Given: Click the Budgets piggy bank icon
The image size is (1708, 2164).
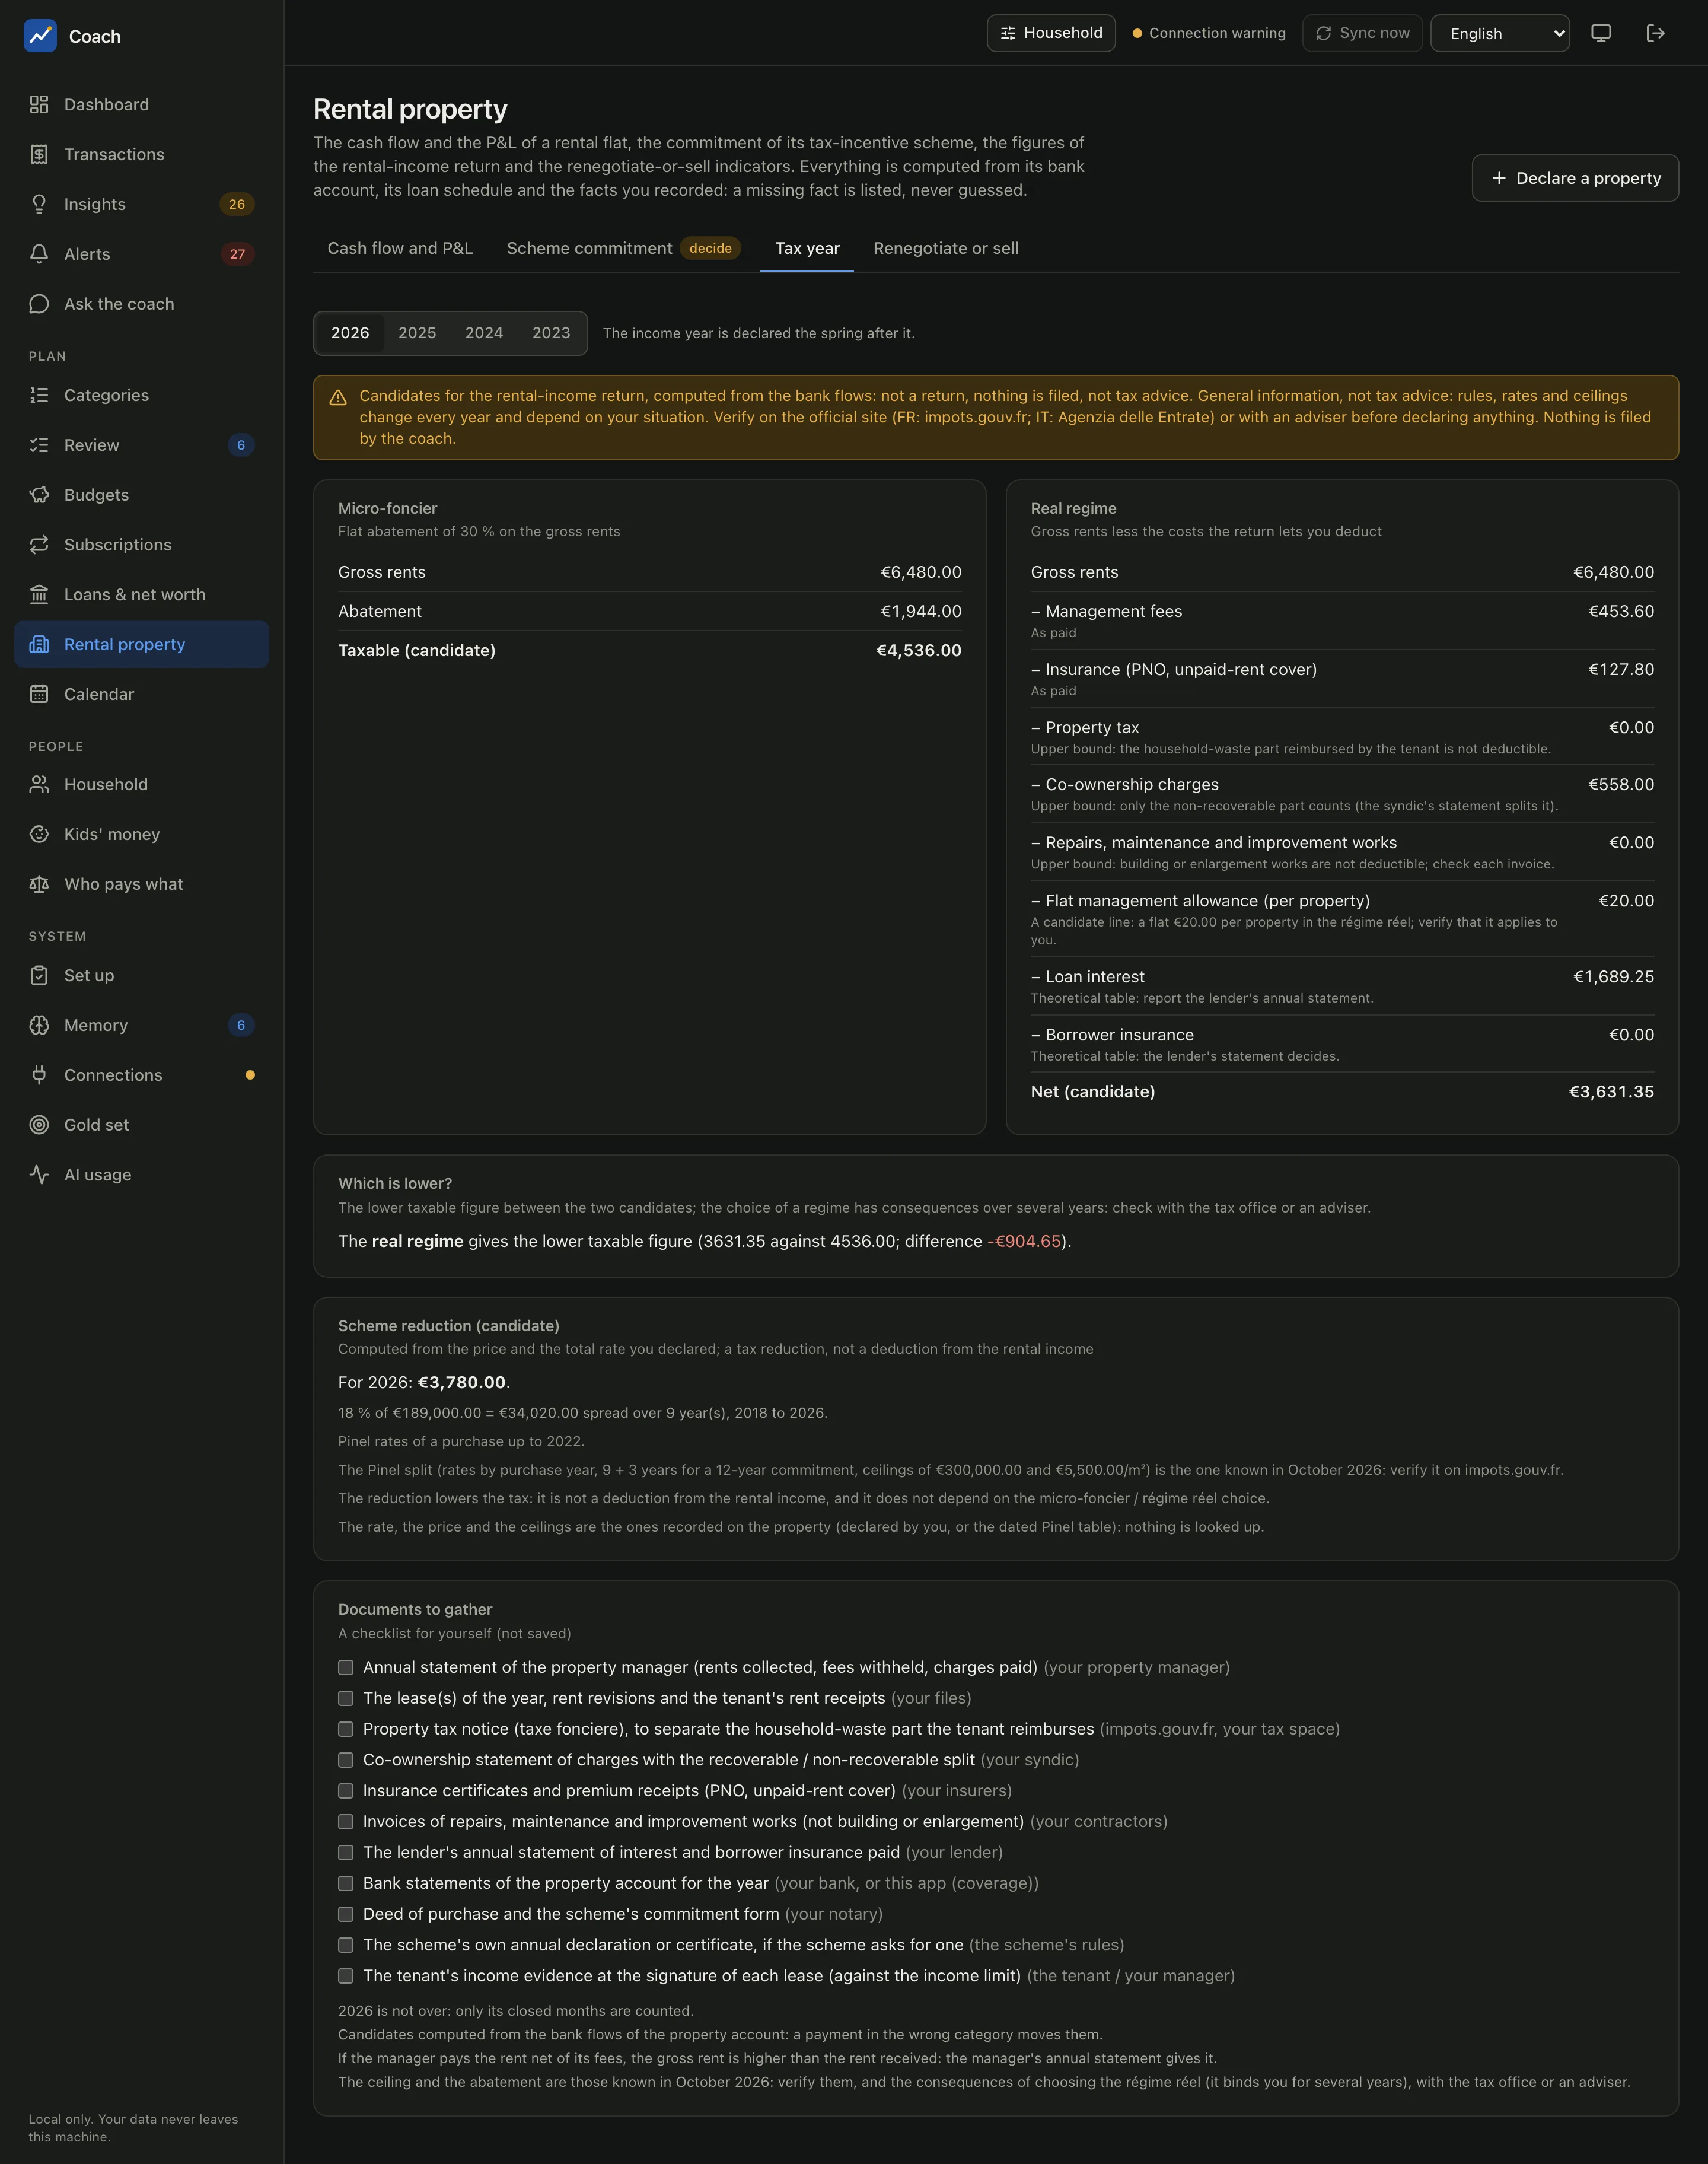Looking at the screenshot, I should tap(39, 495).
